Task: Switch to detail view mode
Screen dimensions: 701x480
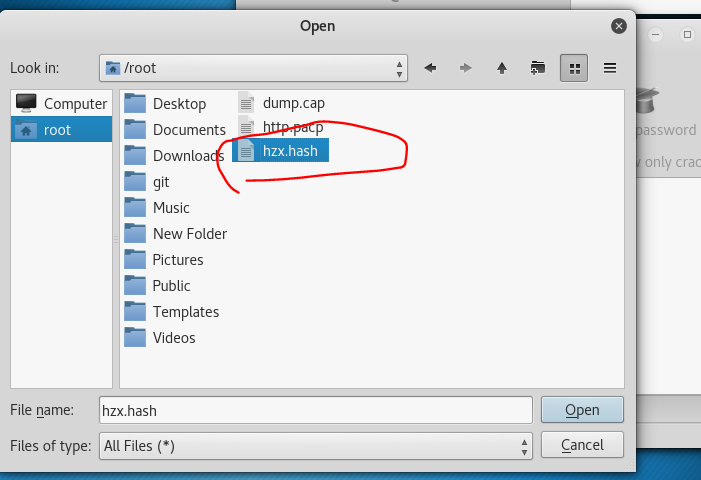Action: click(x=609, y=68)
